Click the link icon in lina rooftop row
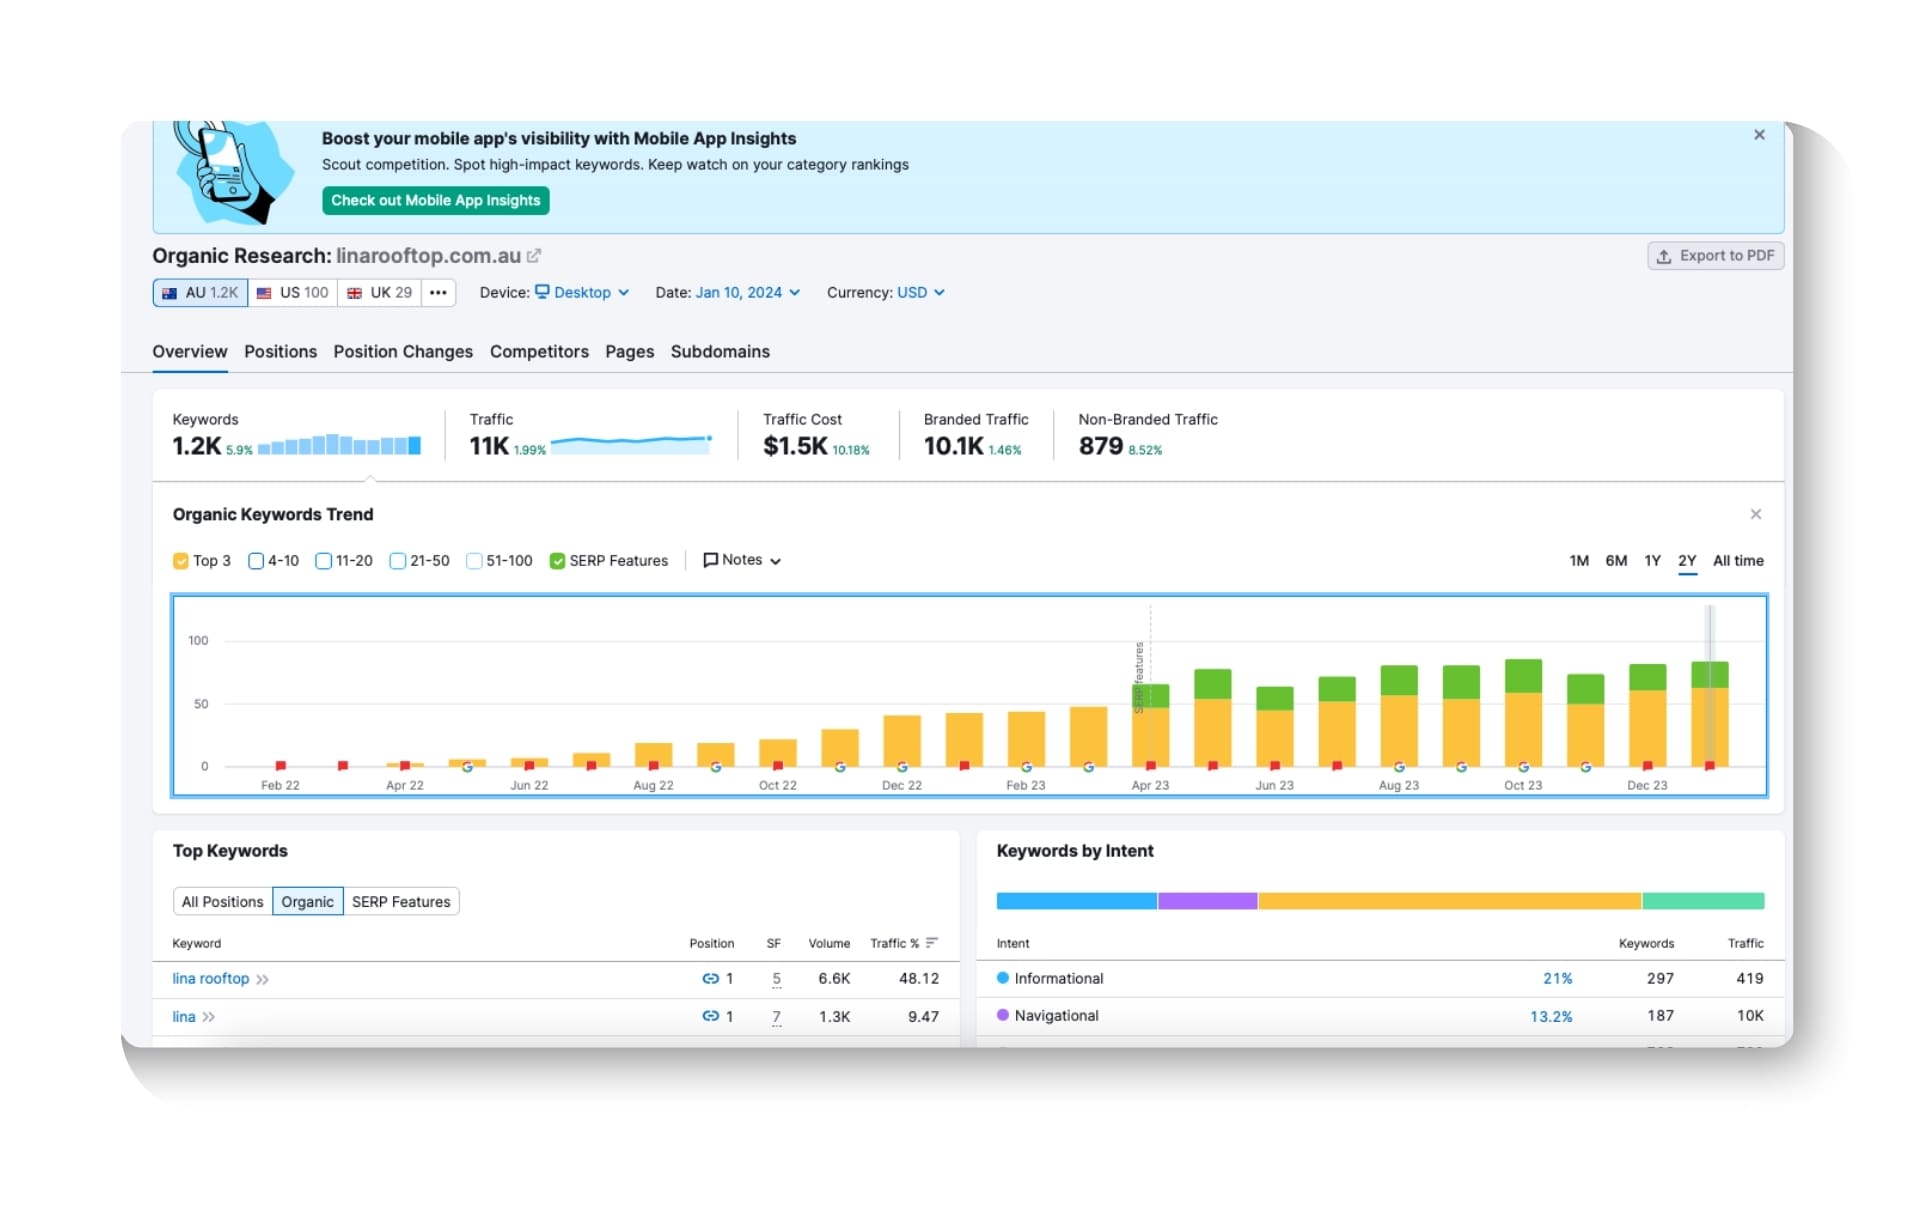The height and width of the screenshot is (1206, 1931). (710, 979)
